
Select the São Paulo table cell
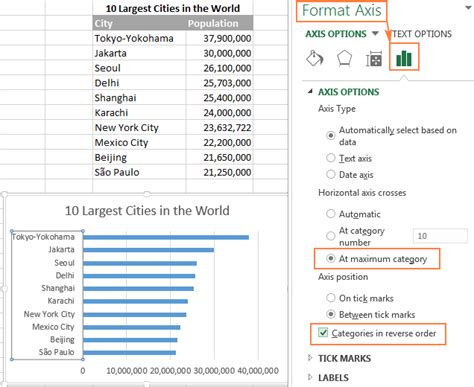click(x=139, y=172)
